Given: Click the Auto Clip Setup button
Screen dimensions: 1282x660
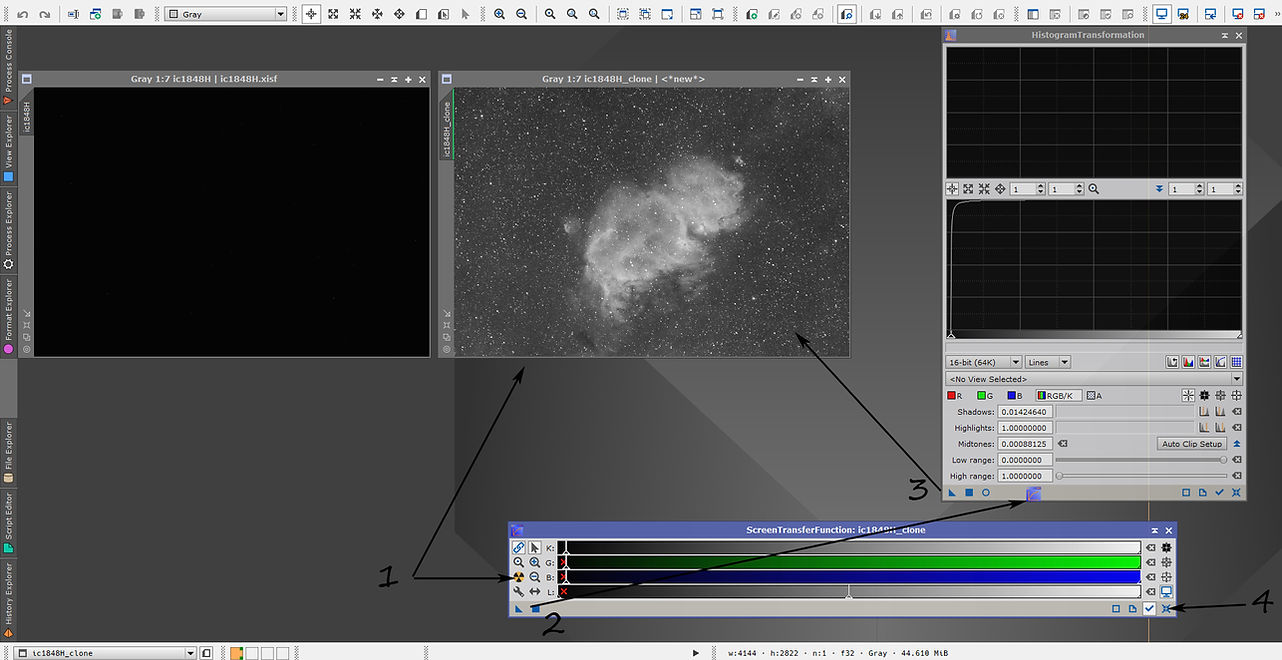Looking at the screenshot, I should point(1192,444).
